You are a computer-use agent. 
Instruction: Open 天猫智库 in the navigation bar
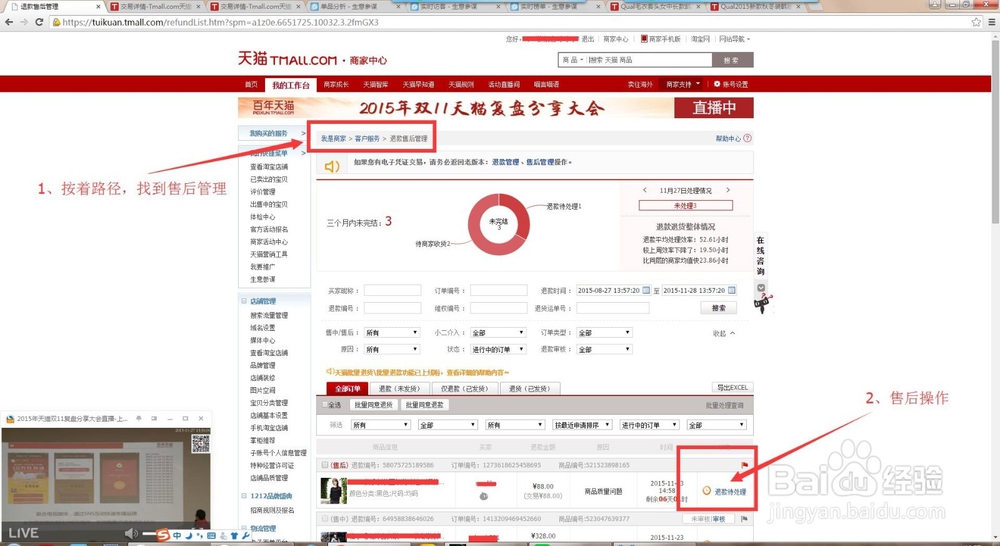376,84
